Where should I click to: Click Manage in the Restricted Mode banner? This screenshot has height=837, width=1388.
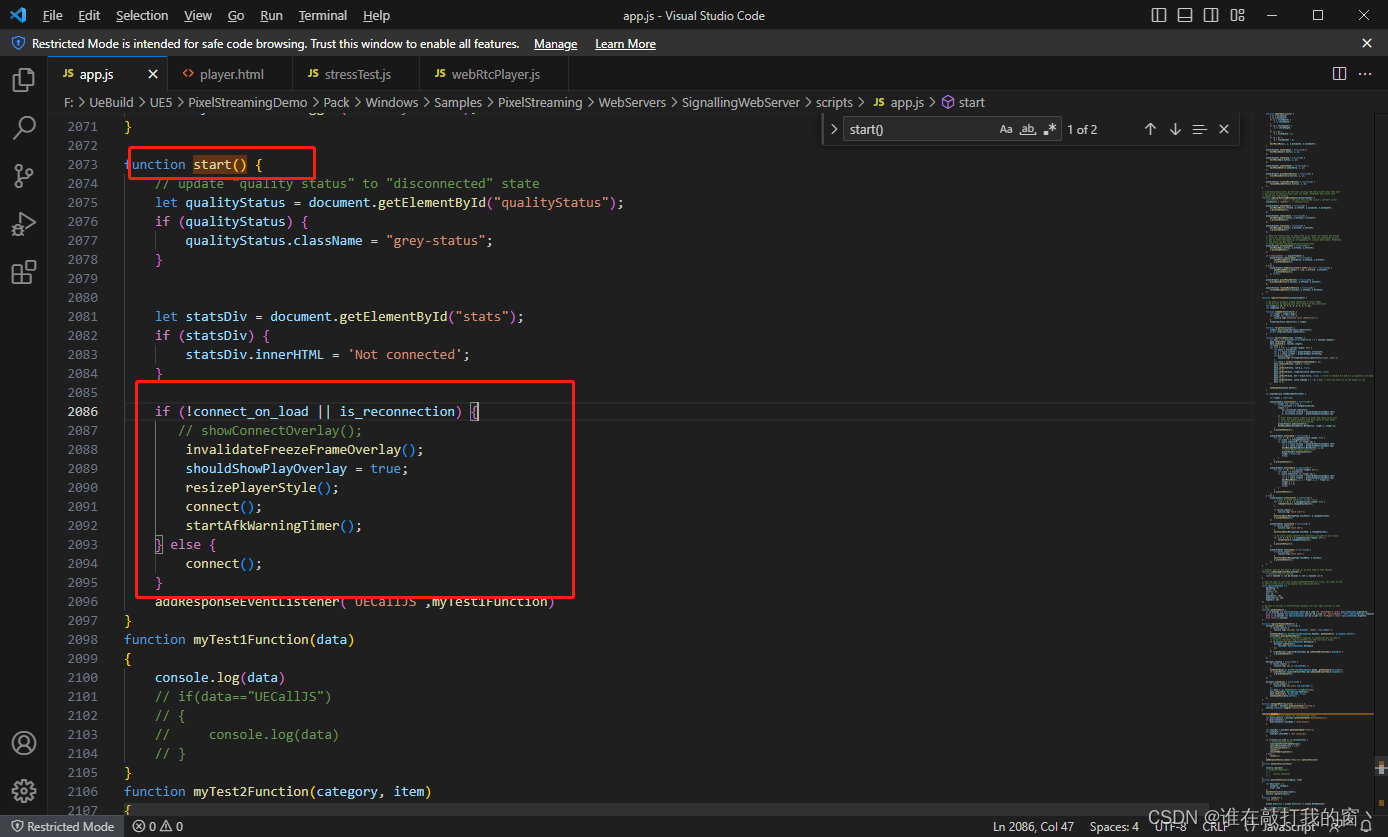555,44
